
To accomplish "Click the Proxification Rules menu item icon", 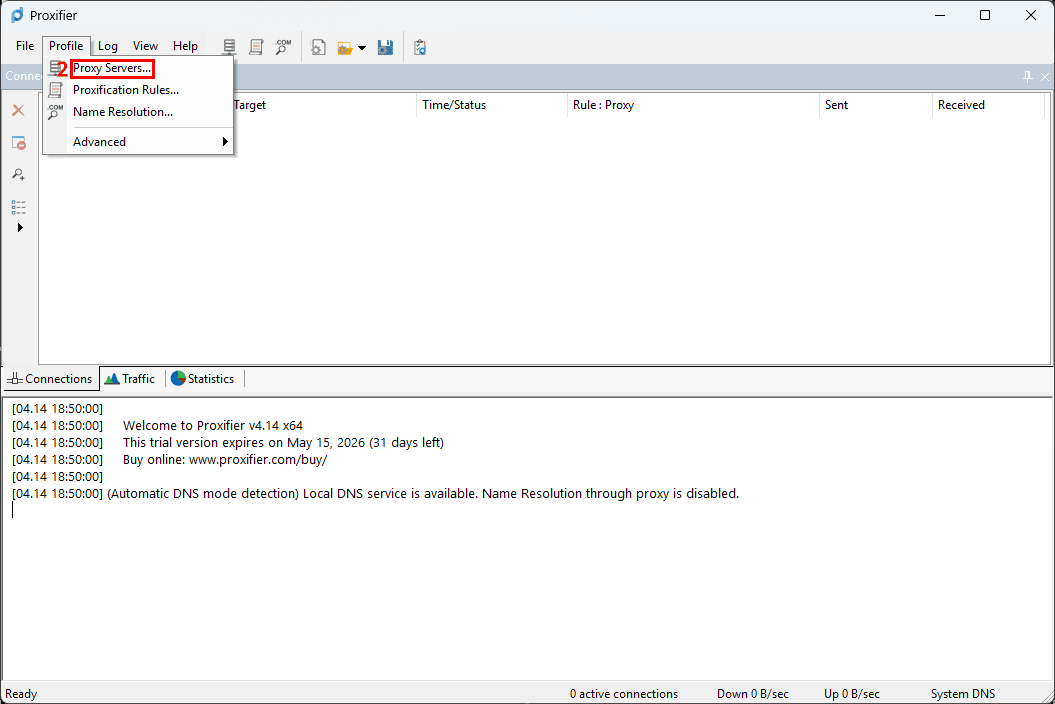I will click(x=56, y=90).
